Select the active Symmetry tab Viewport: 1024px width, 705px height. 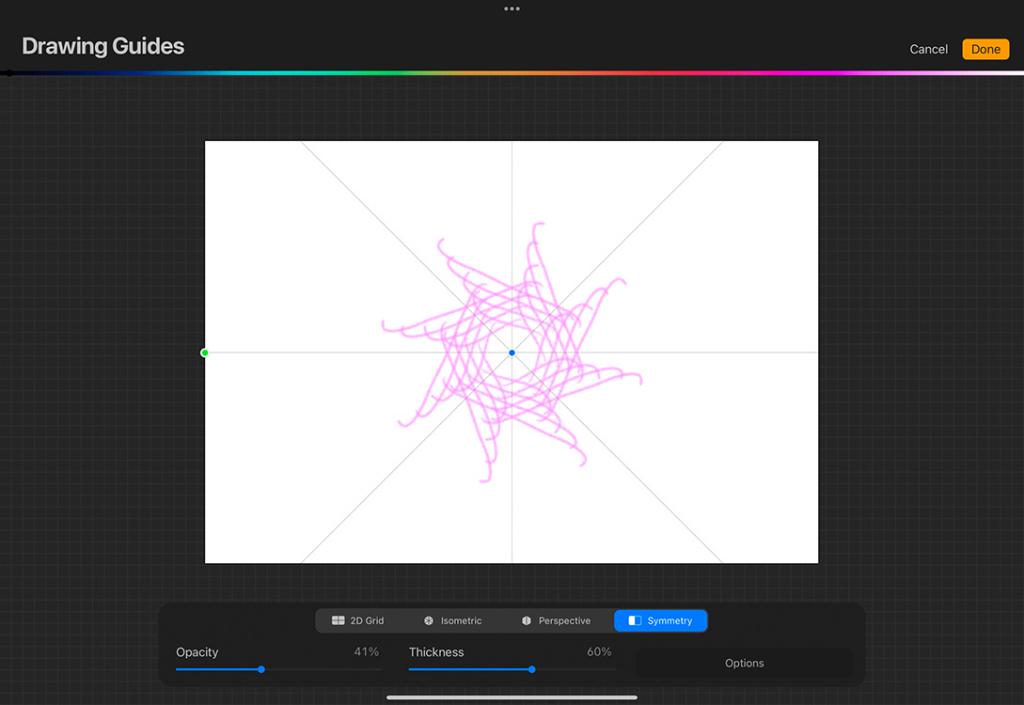click(x=661, y=620)
